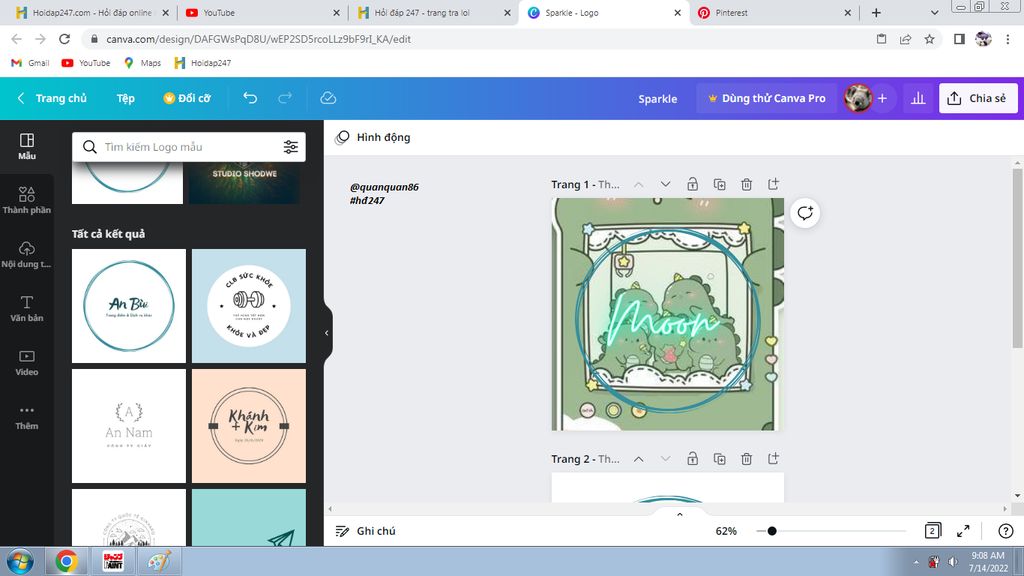This screenshot has height=576, width=1024.
Task: Reload the browser page
Action: (x=64, y=39)
